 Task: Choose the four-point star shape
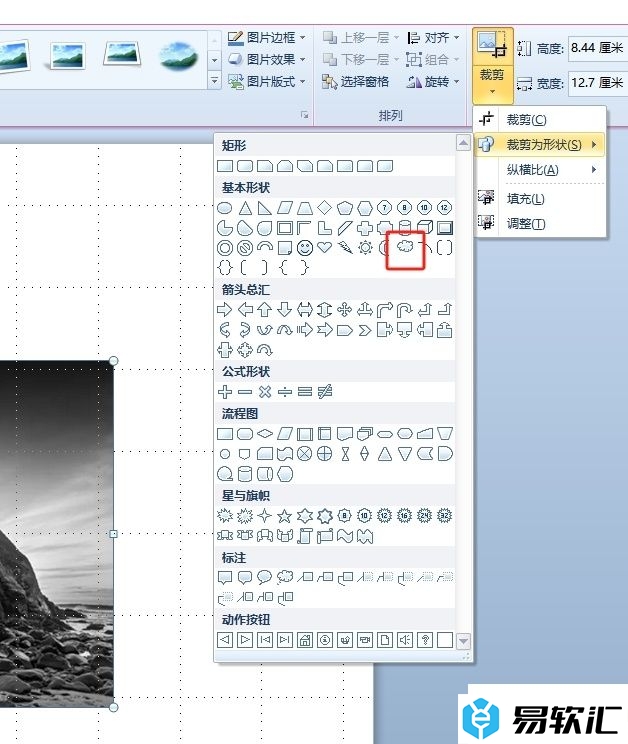[265, 516]
